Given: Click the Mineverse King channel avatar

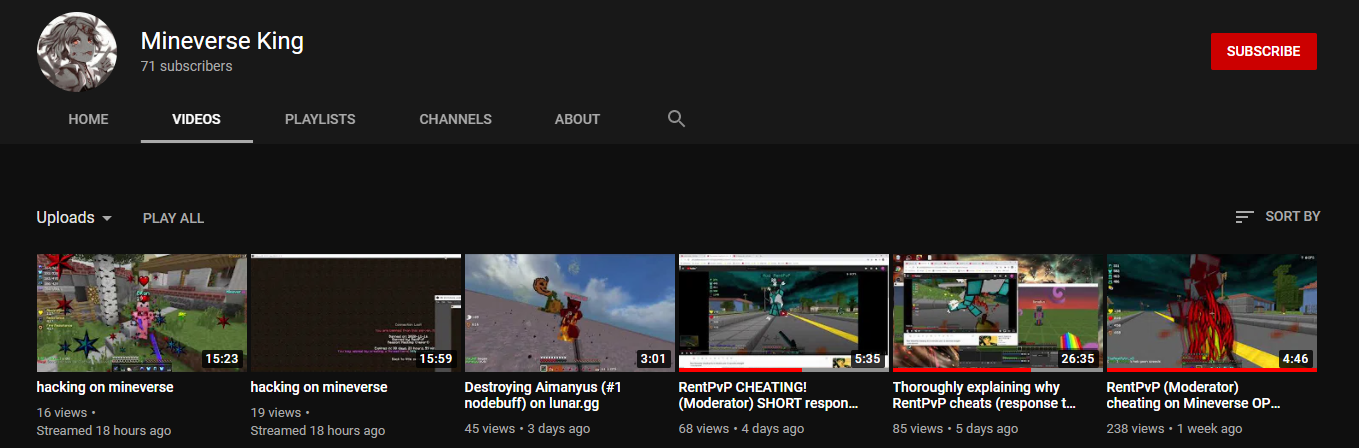Looking at the screenshot, I should 78,52.
